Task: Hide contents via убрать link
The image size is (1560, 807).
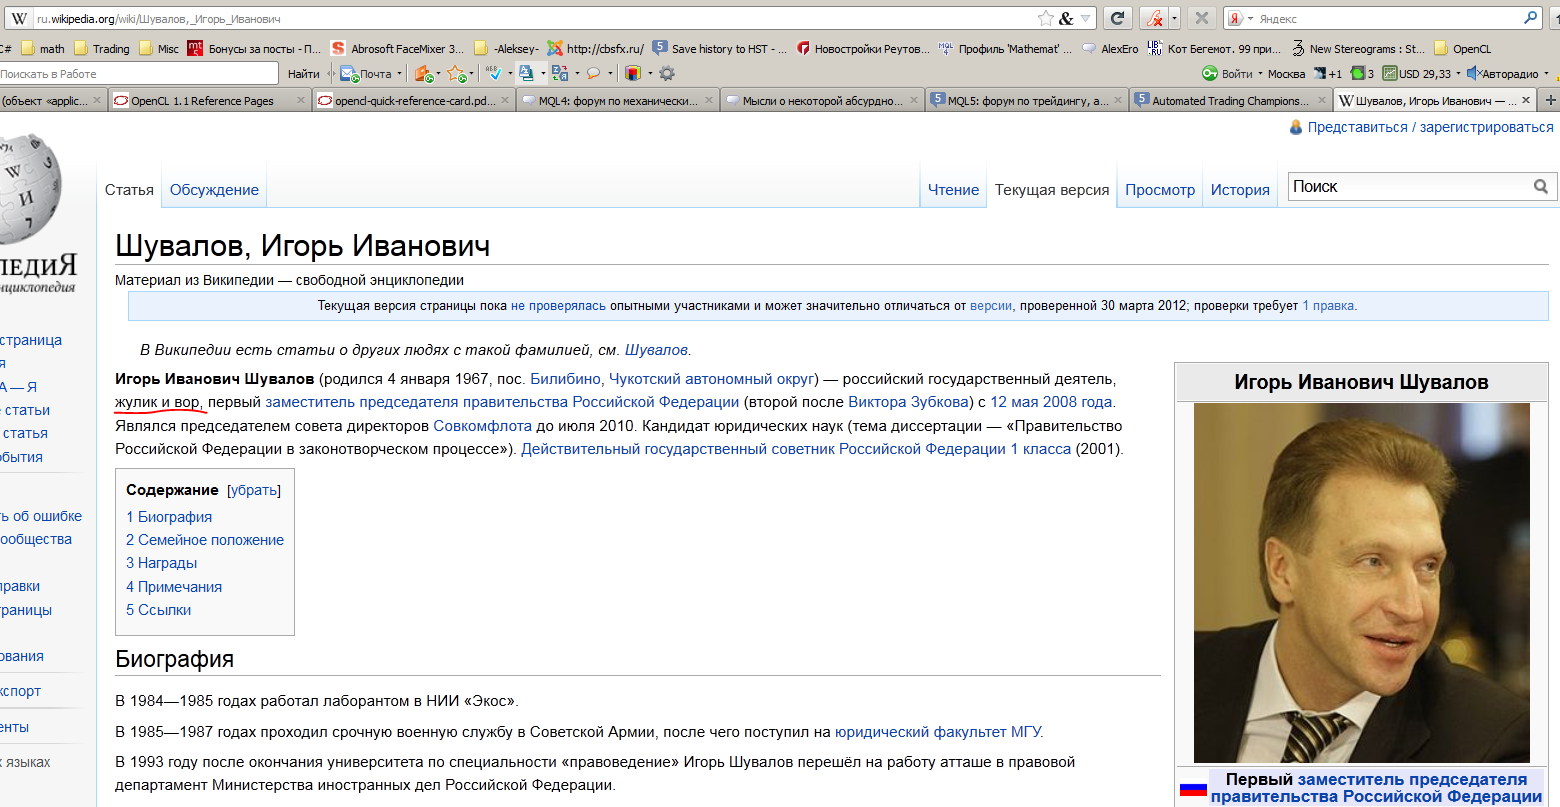Action: click(254, 490)
